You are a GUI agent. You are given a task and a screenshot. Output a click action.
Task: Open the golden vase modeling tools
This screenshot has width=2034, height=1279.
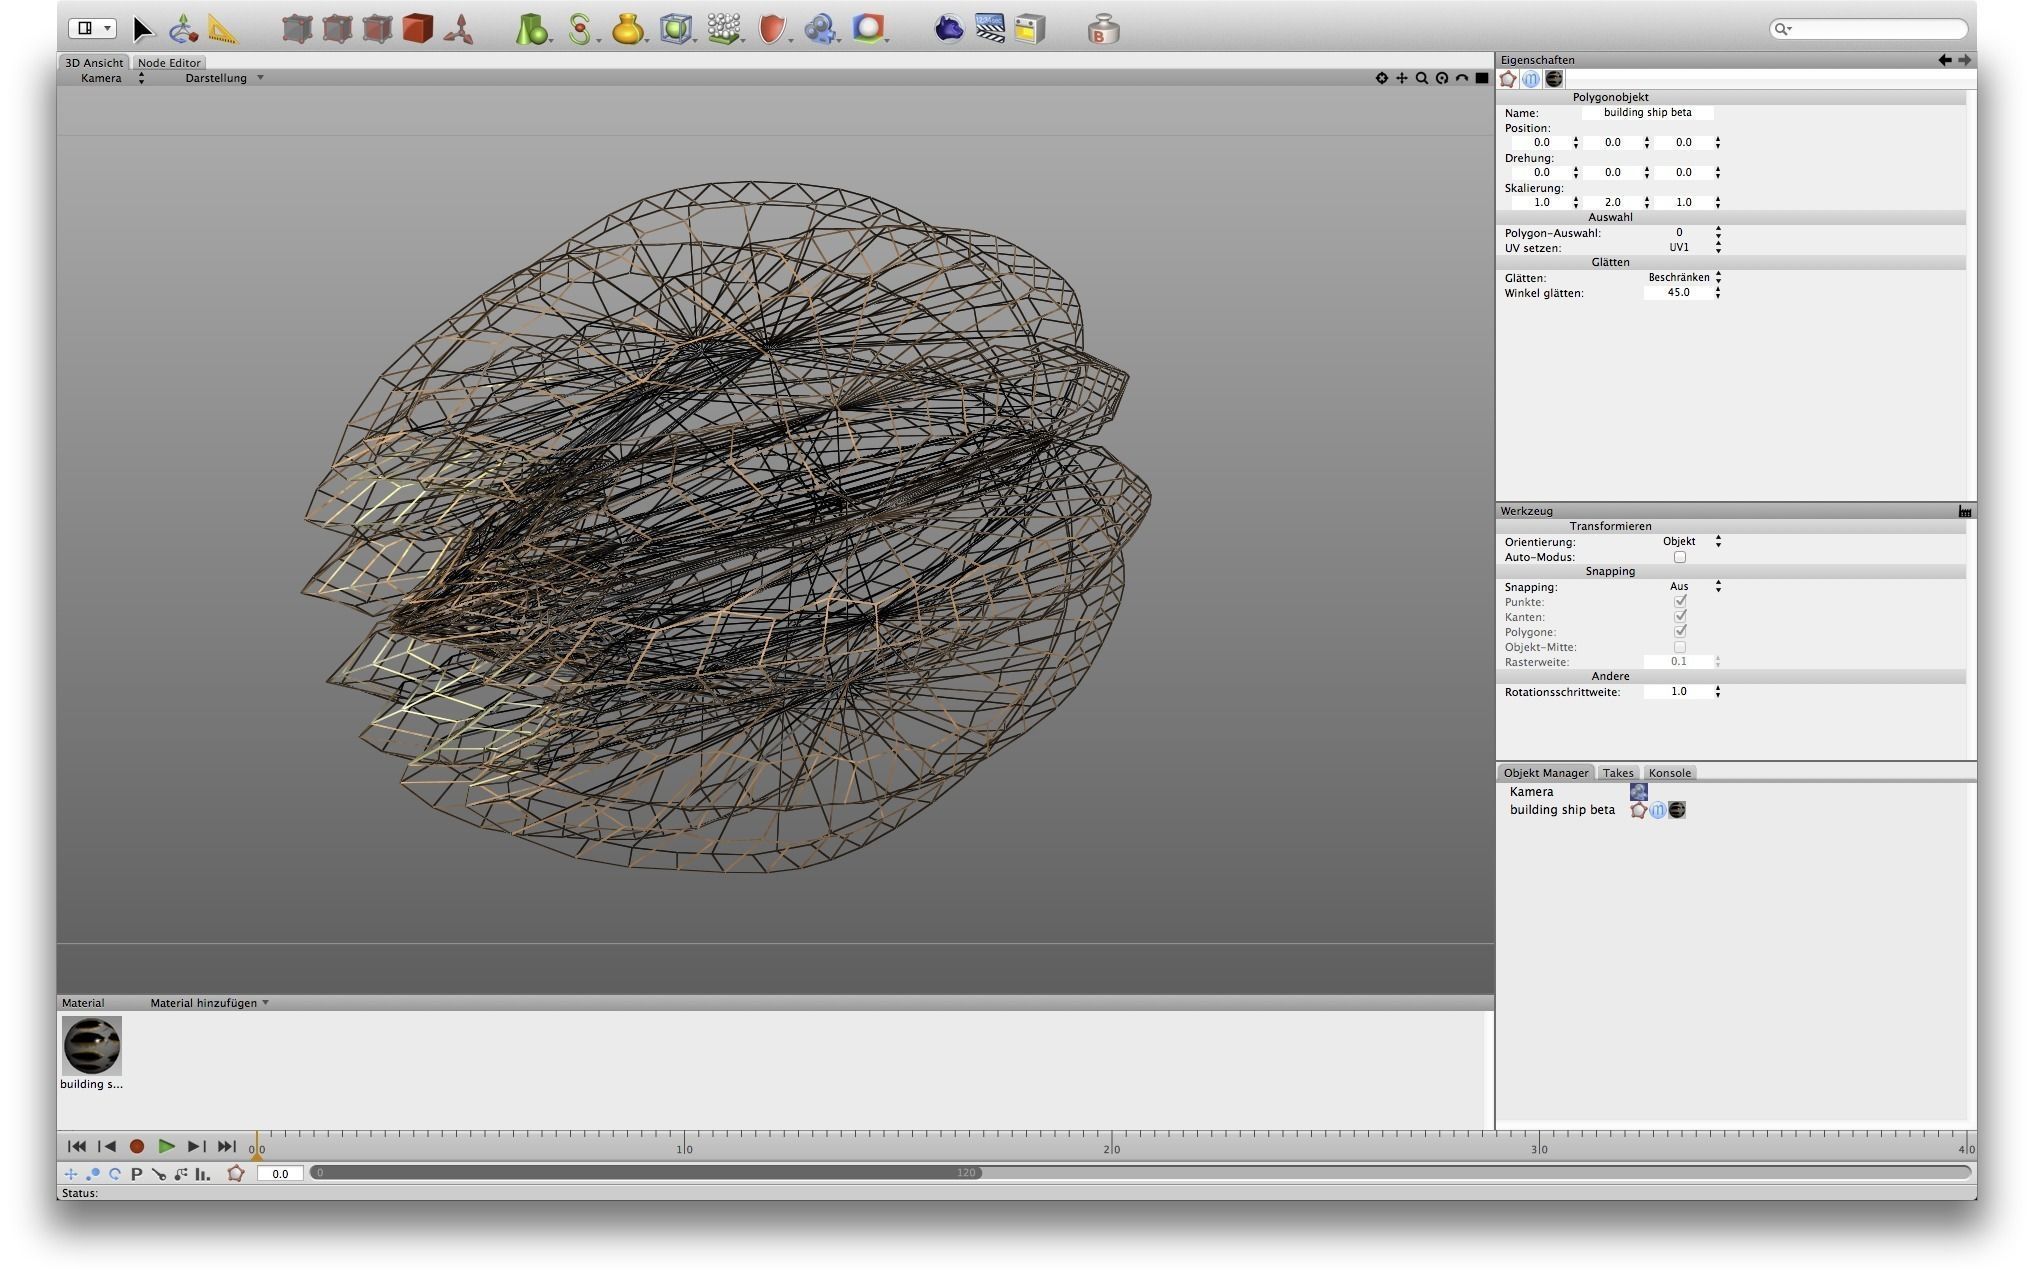[627, 29]
